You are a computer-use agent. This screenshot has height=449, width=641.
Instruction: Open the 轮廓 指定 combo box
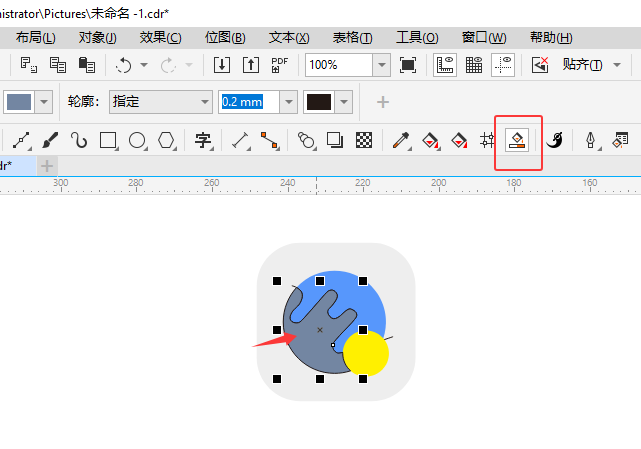161,102
